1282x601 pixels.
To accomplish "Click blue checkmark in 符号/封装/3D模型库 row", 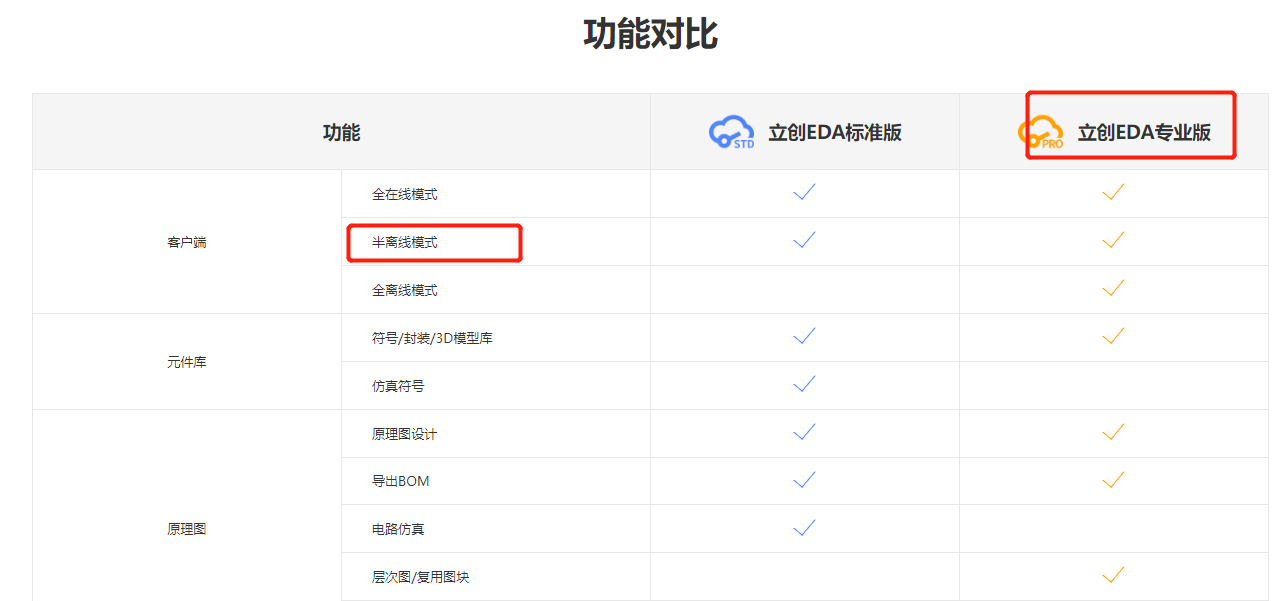I will tap(804, 336).
